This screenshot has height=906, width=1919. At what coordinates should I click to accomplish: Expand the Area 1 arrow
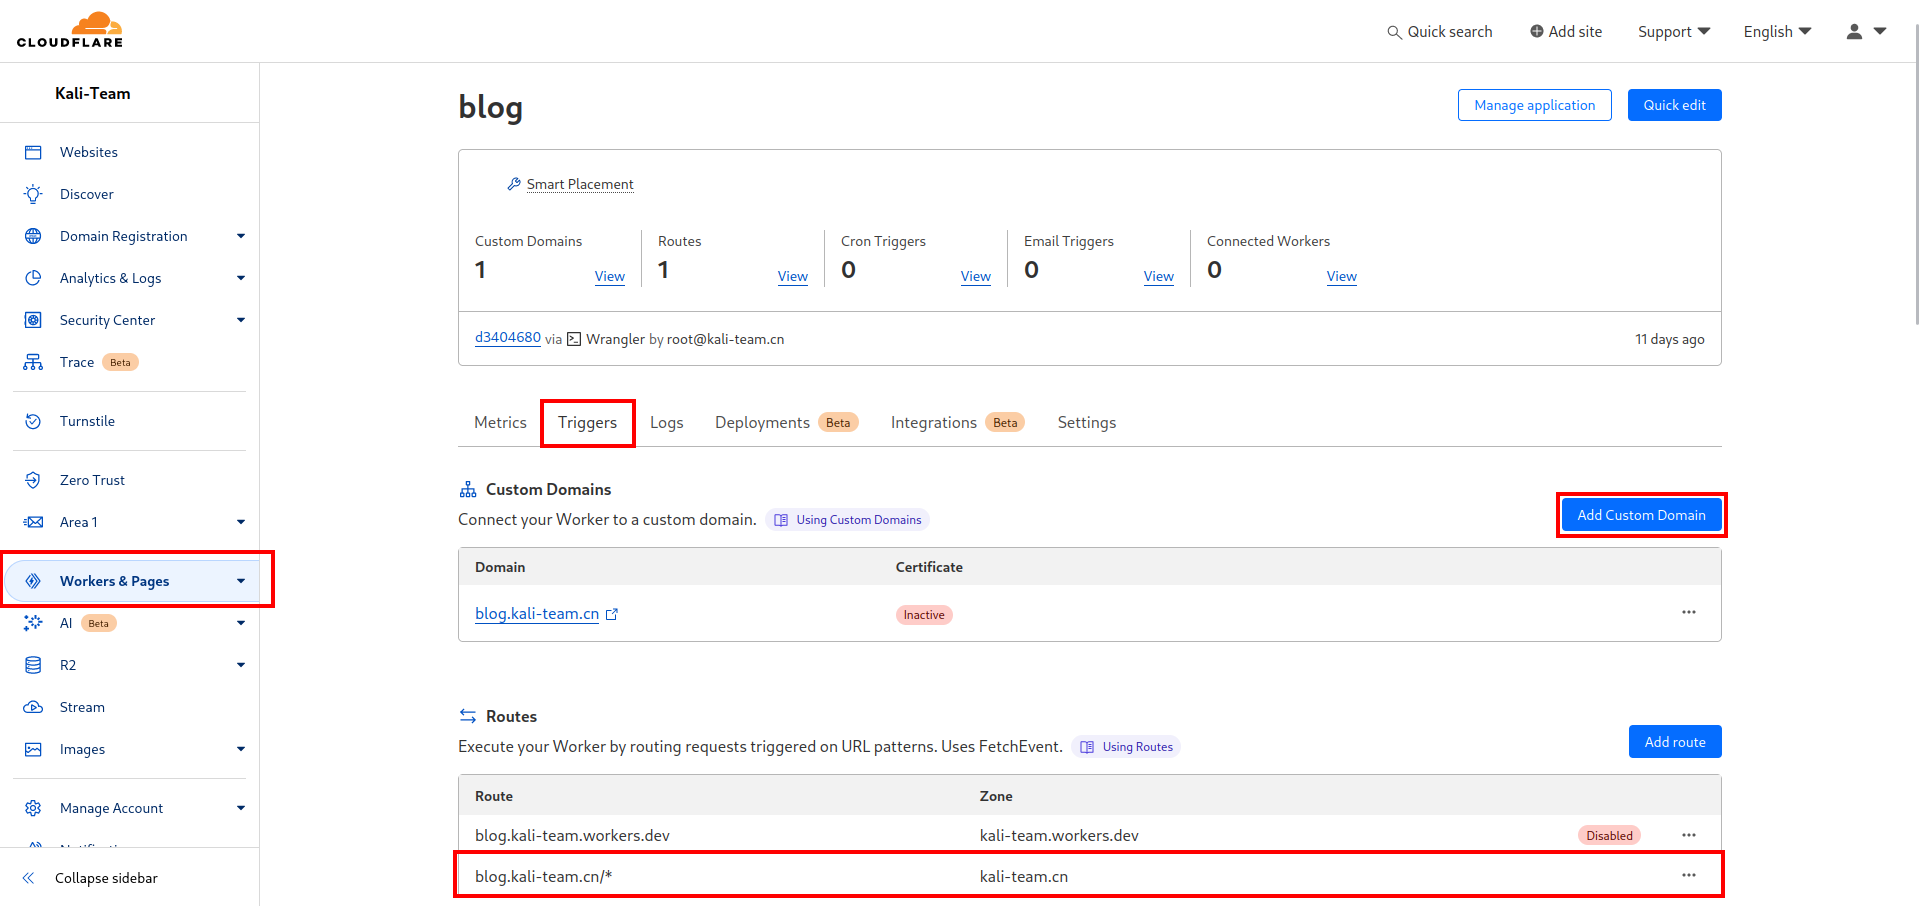click(x=241, y=522)
